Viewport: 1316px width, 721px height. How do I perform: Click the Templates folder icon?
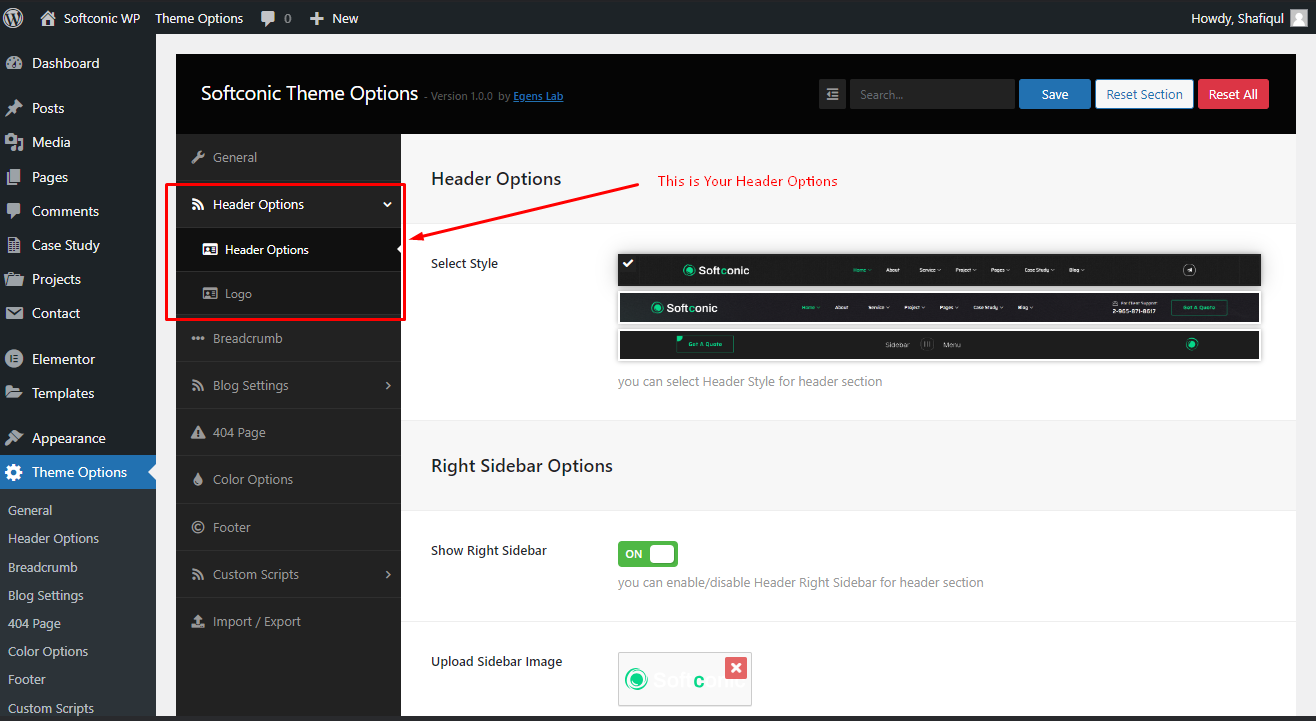(14, 393)
